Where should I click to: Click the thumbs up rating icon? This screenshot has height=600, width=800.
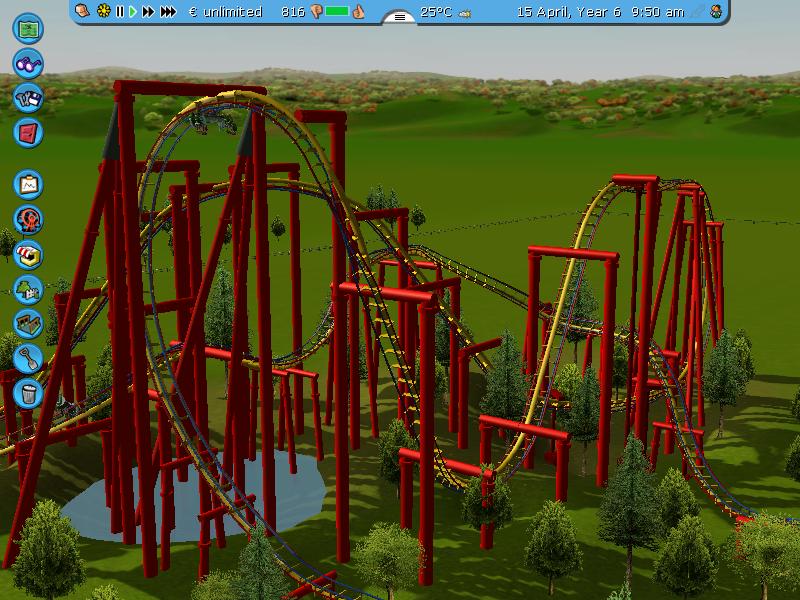[x=359, y=11]
